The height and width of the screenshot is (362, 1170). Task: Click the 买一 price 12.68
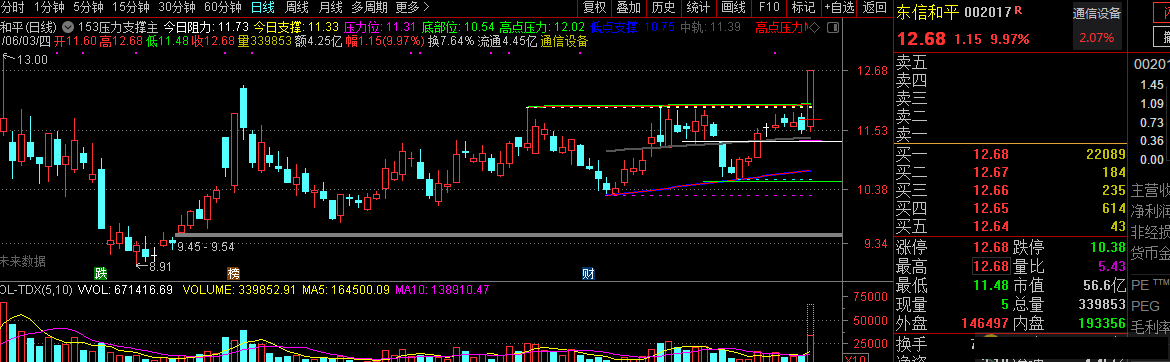click(x=990, y=155)
